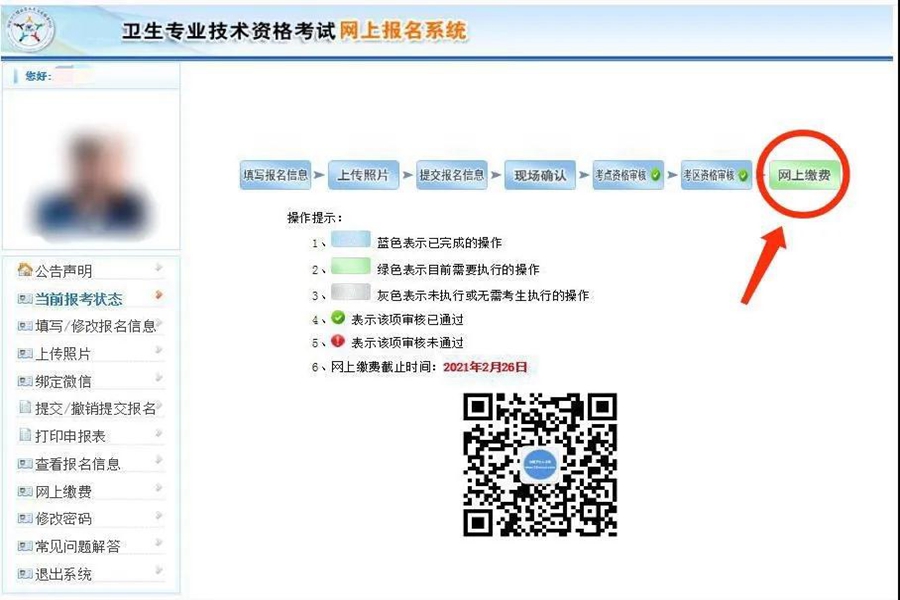This screenshot has width=900, height=600.
Task: Click the 上传照片 step button in progress bar
Action: click(x=362, y=175)
